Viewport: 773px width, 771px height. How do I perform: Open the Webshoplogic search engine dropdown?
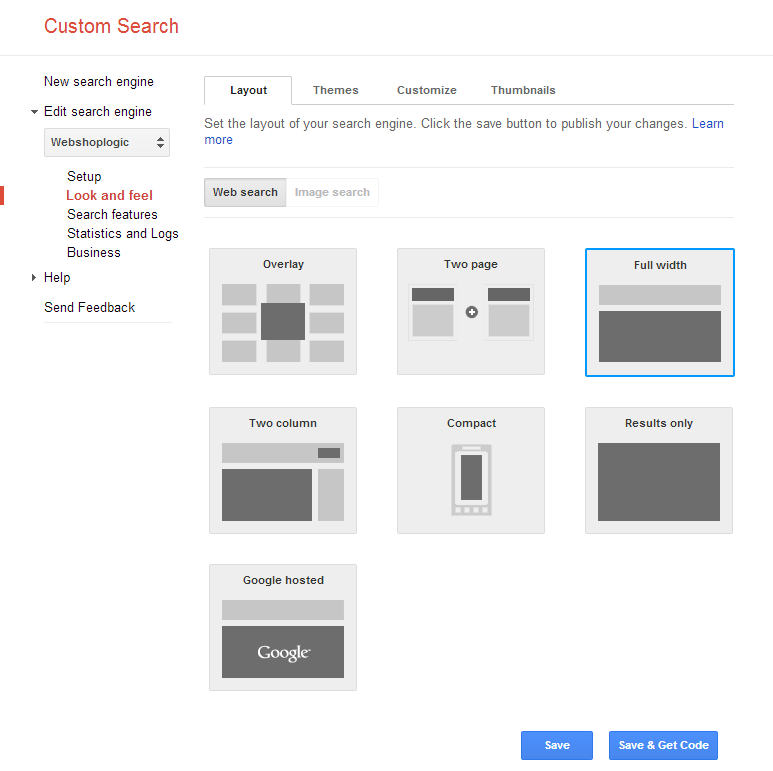click(x=107, y=142)
